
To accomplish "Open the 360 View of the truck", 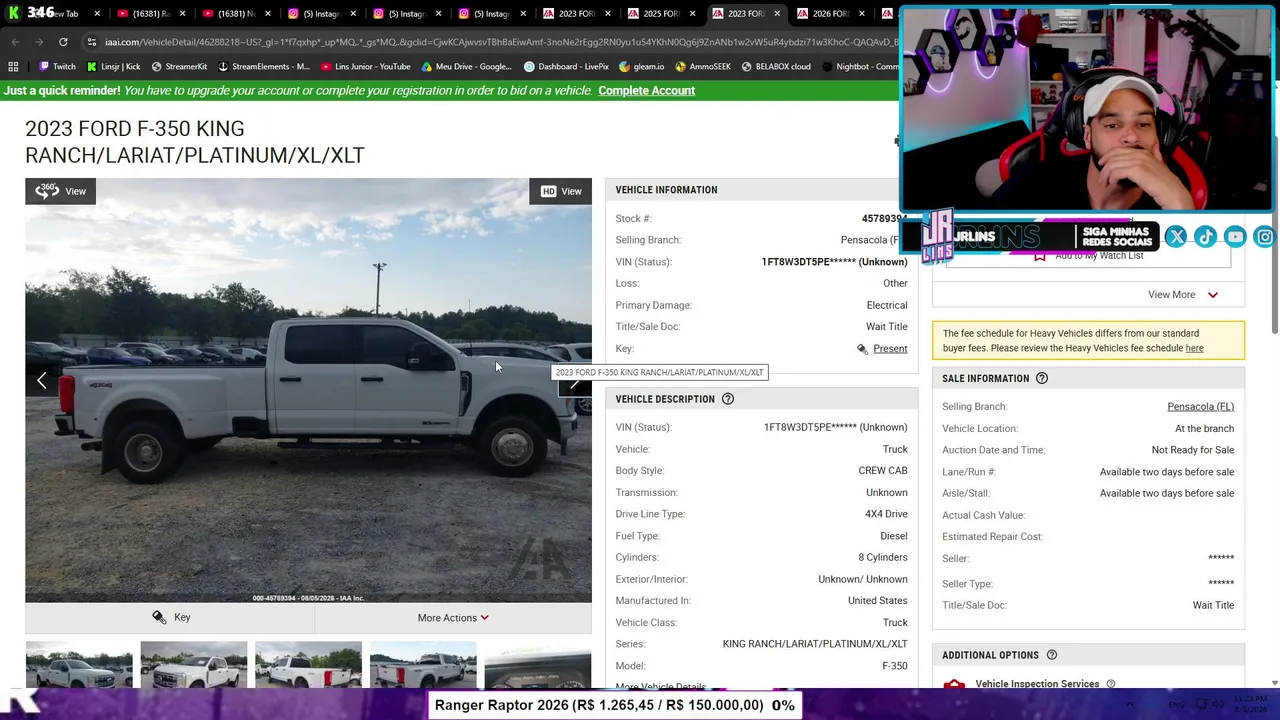I will pyautogui.click(x=60, y=191).
